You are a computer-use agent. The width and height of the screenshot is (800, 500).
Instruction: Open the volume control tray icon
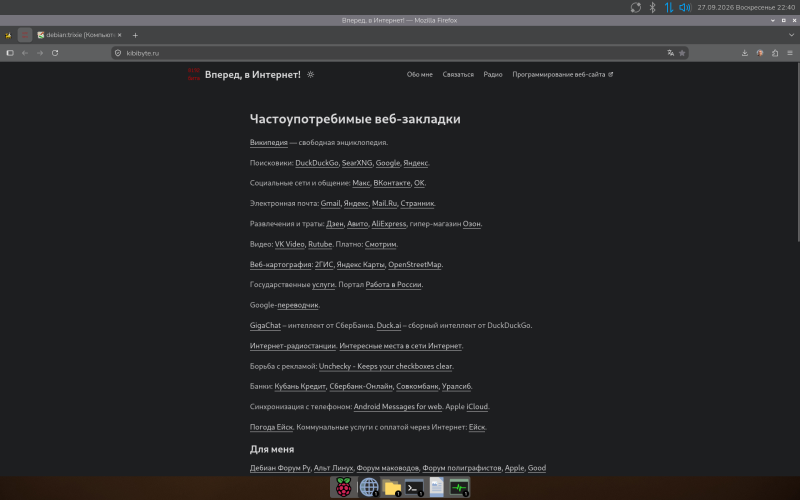(x=685, y=7)
